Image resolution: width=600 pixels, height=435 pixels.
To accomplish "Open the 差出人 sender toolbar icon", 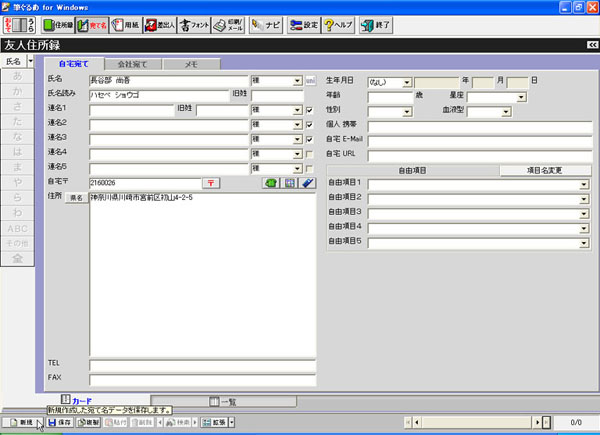I will [x=159, y=25].
